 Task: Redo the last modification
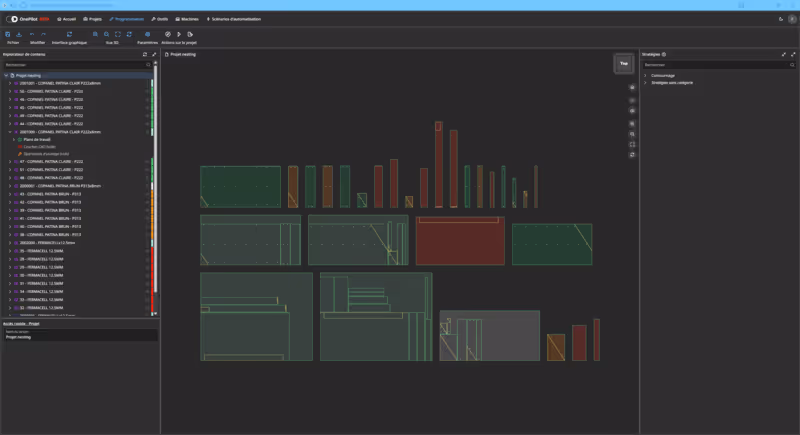pos(43,34)
